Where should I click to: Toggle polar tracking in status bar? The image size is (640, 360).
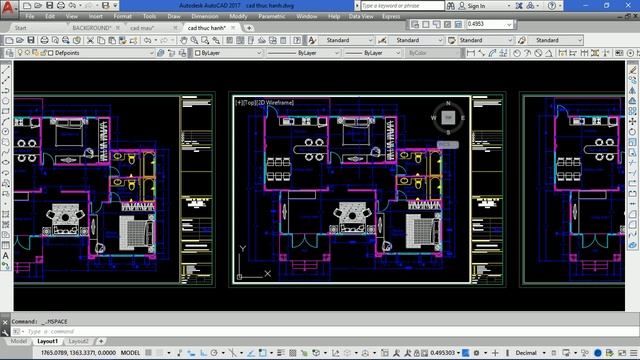pos(214,353)
